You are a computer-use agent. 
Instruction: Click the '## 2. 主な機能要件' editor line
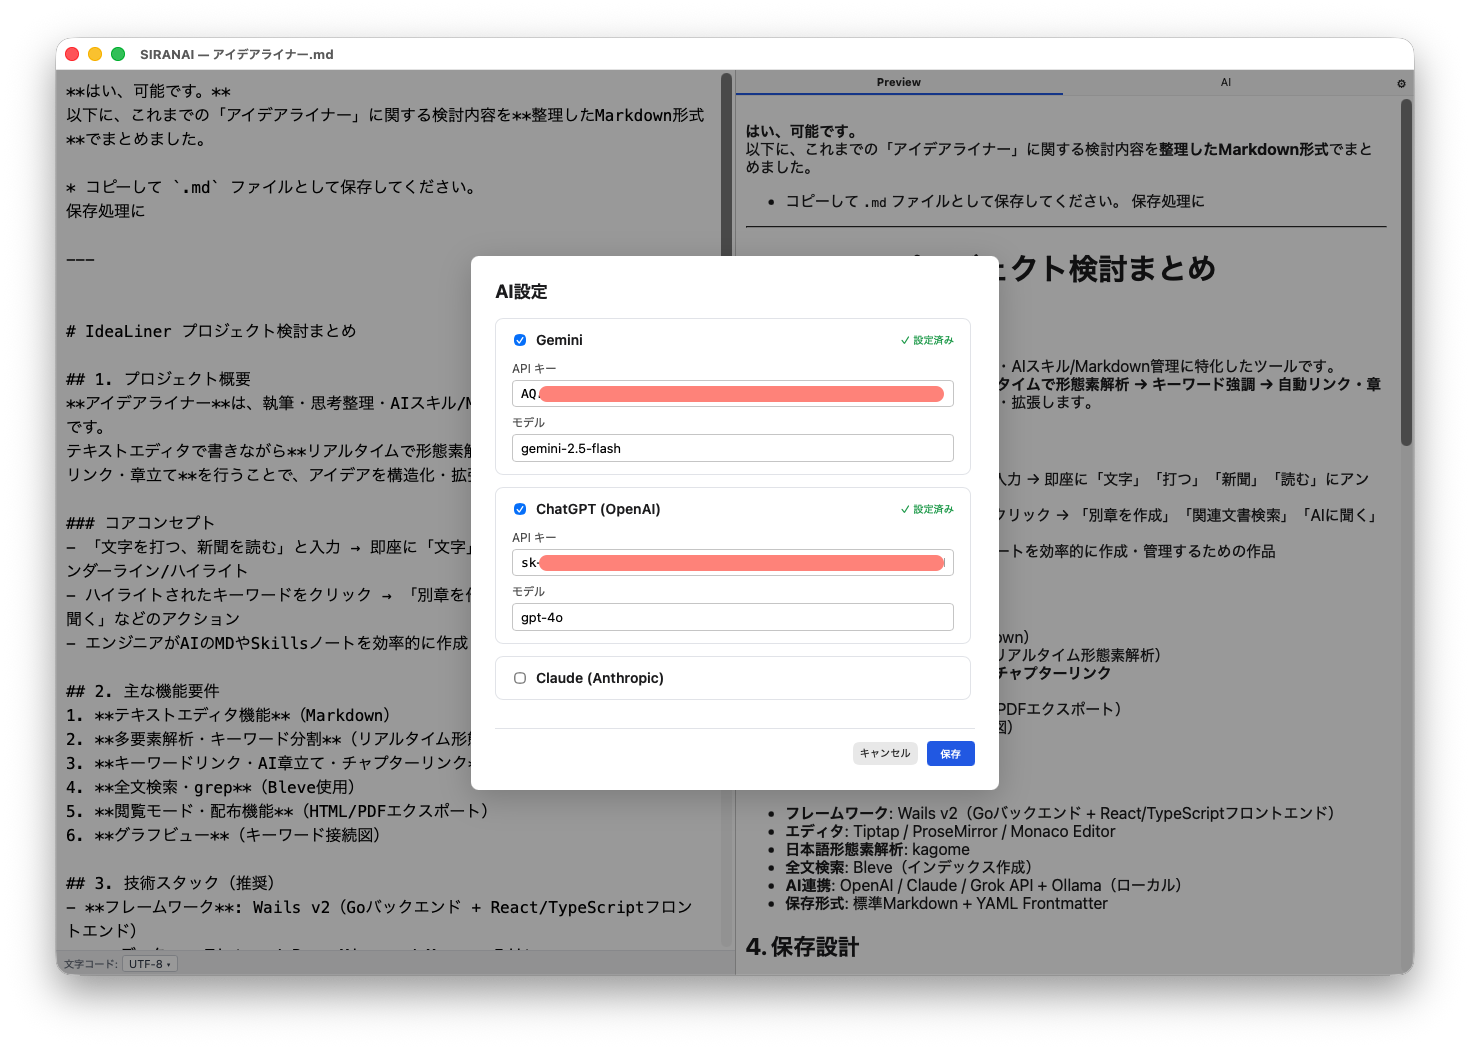tap(143, 691)
